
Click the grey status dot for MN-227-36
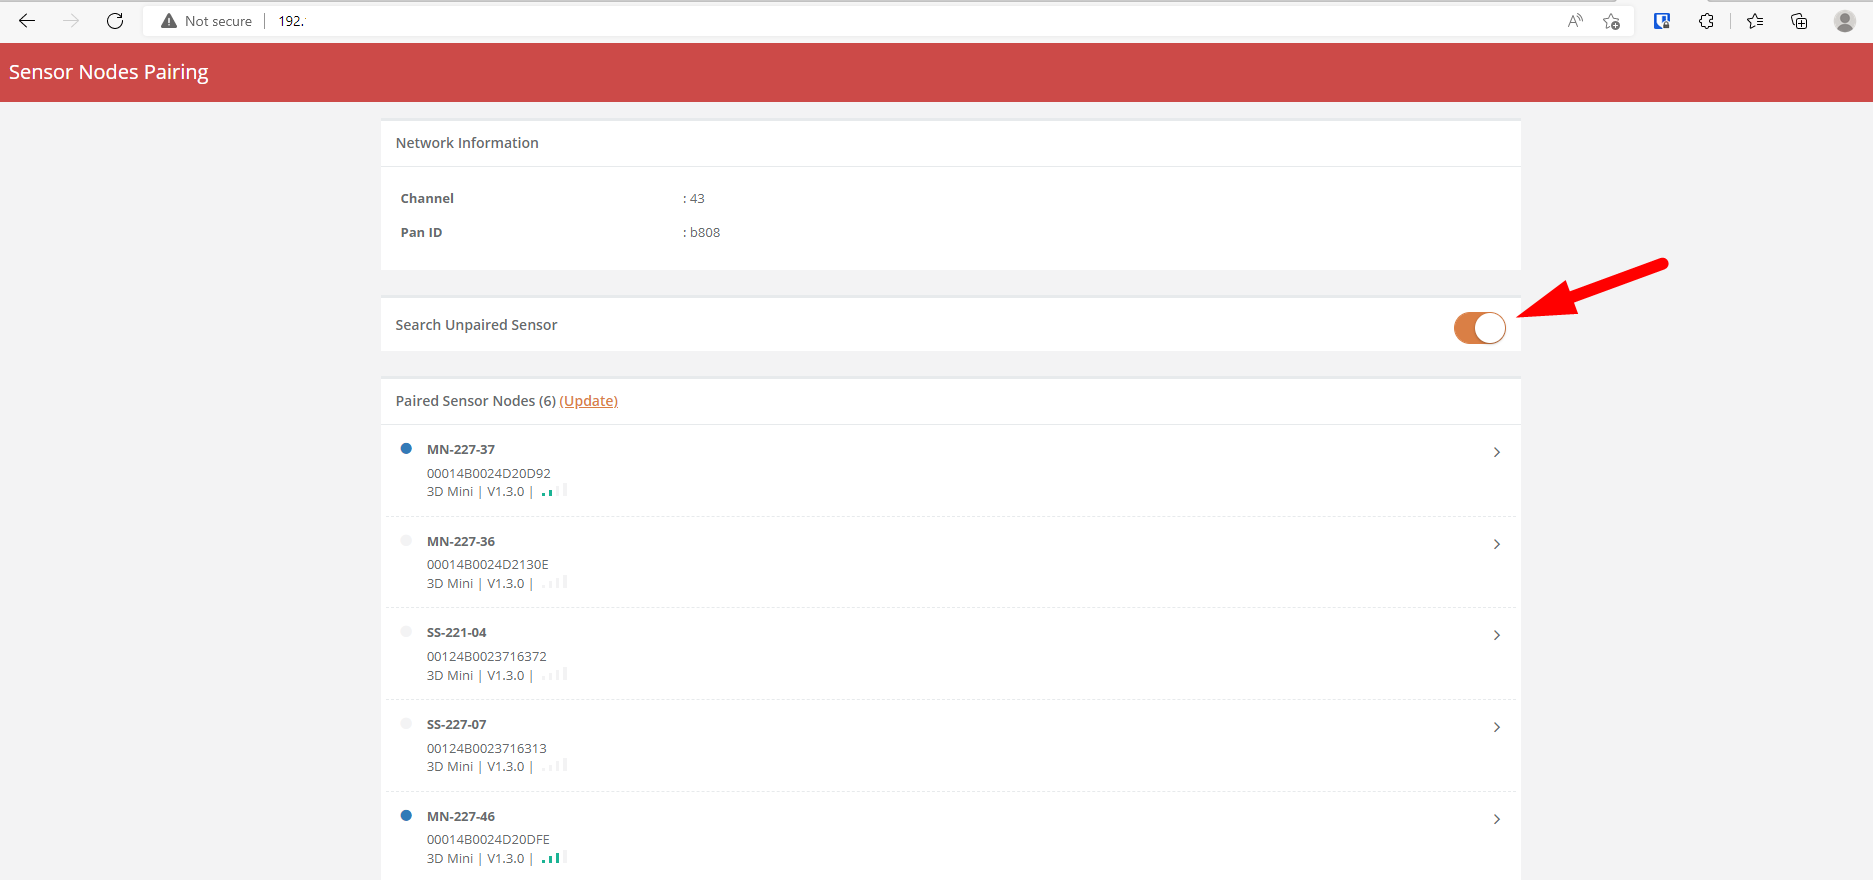(x=406, y=540)
